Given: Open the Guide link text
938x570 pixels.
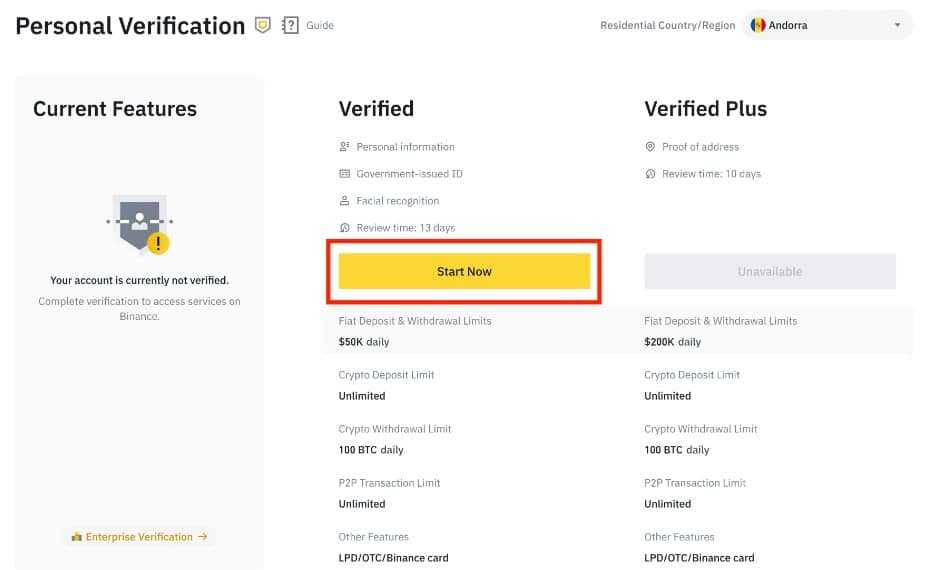Looking at the screenshot, I should [x=320, y=25].
